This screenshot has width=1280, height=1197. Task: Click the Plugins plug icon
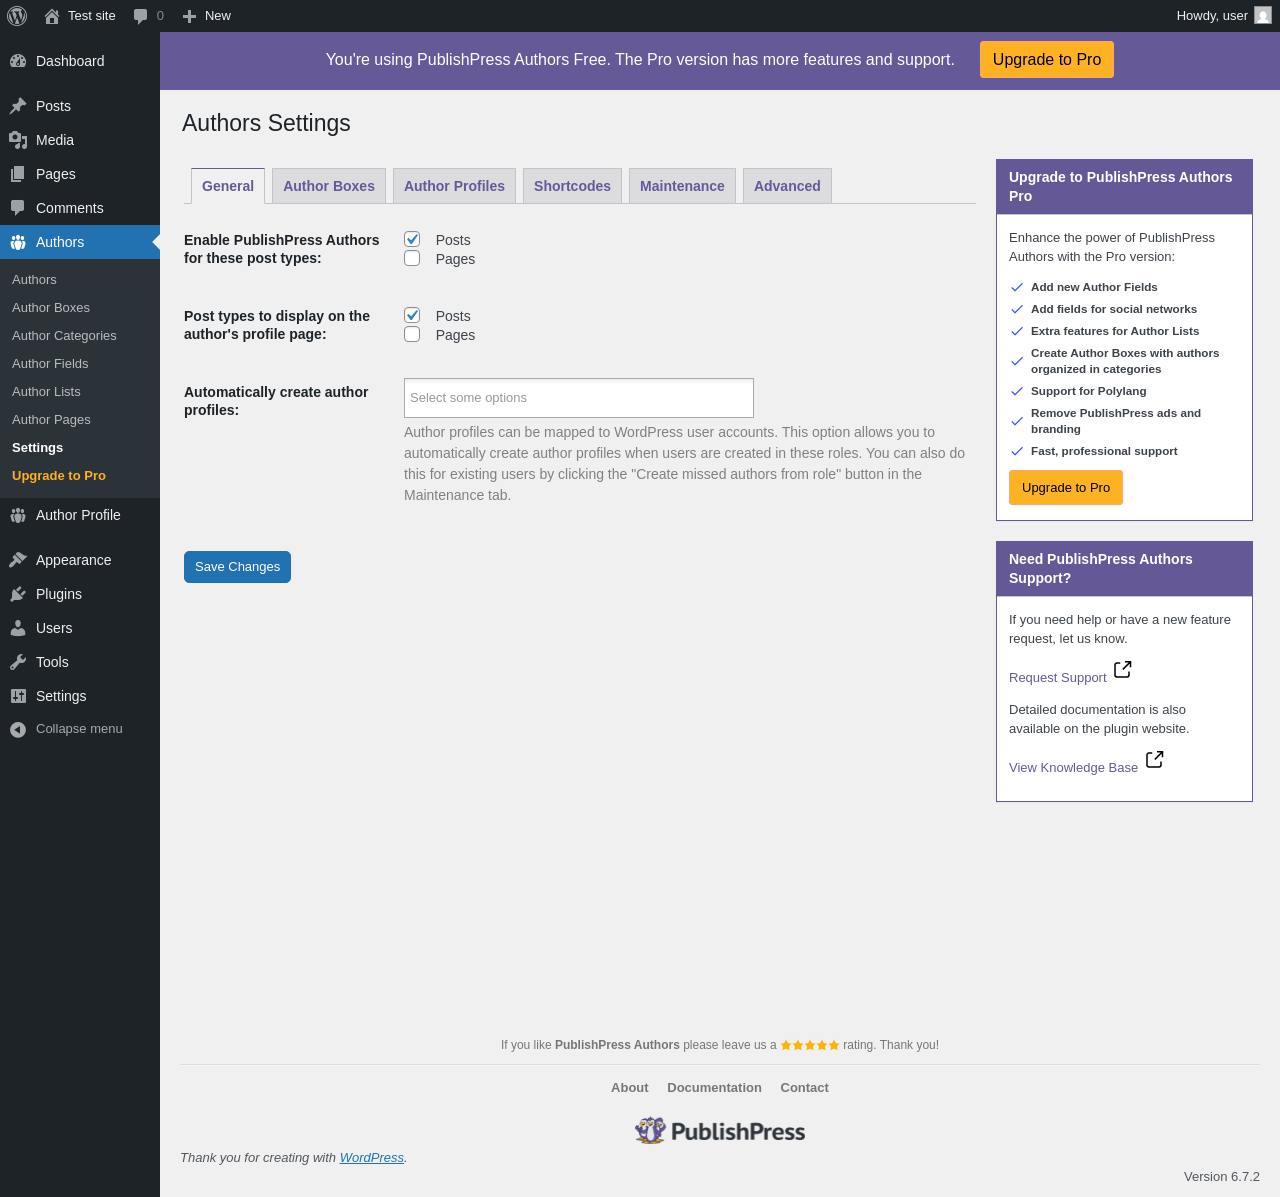[18, 594]
